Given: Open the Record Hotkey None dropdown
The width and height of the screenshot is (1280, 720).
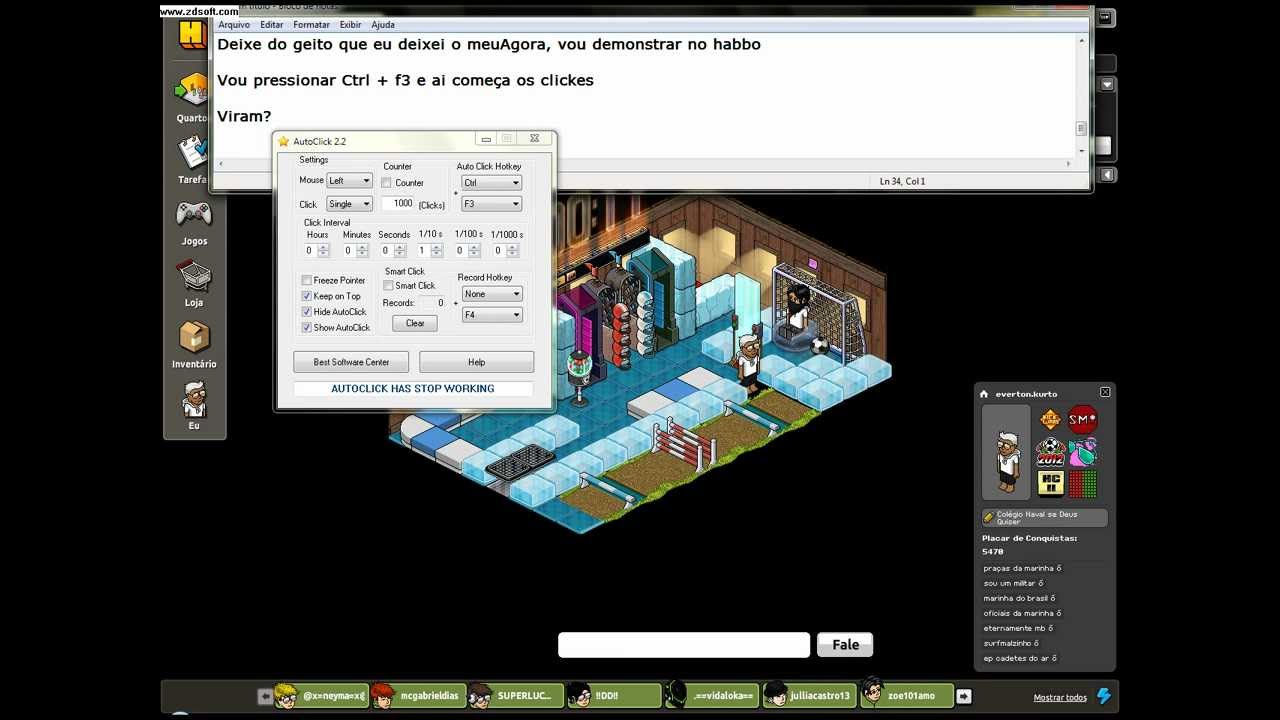Looking at the screenshot, I should (492, 294).
